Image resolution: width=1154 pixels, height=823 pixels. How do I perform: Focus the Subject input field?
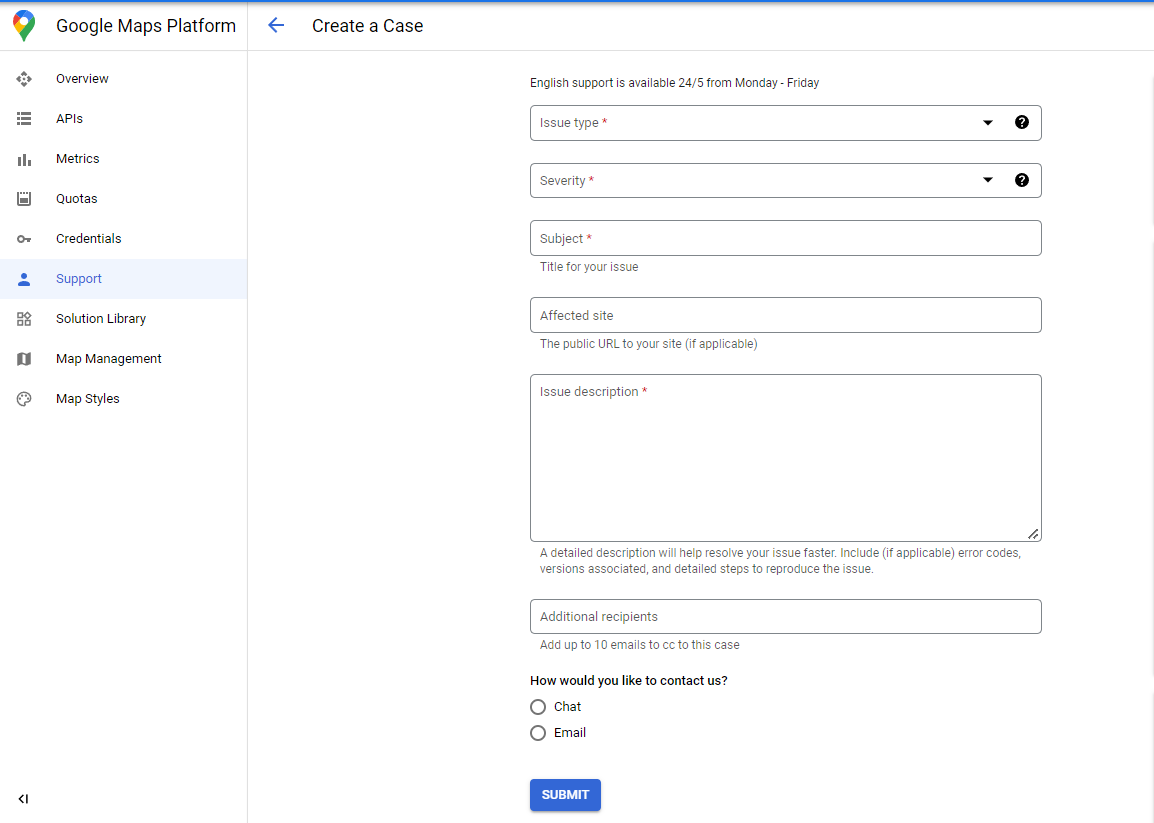tap(785, 238)
